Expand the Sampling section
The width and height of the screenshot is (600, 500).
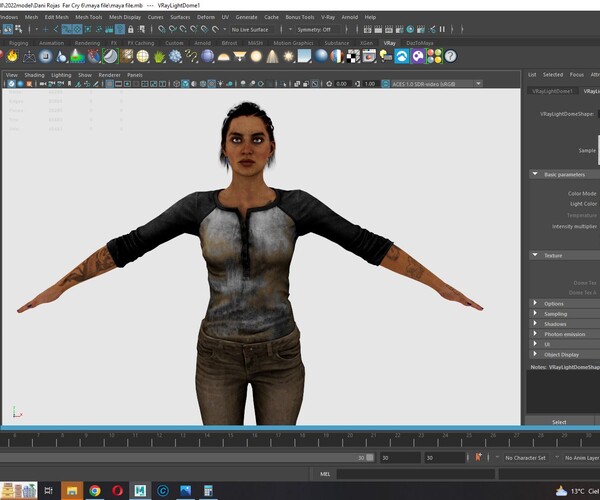coord(564,314)
